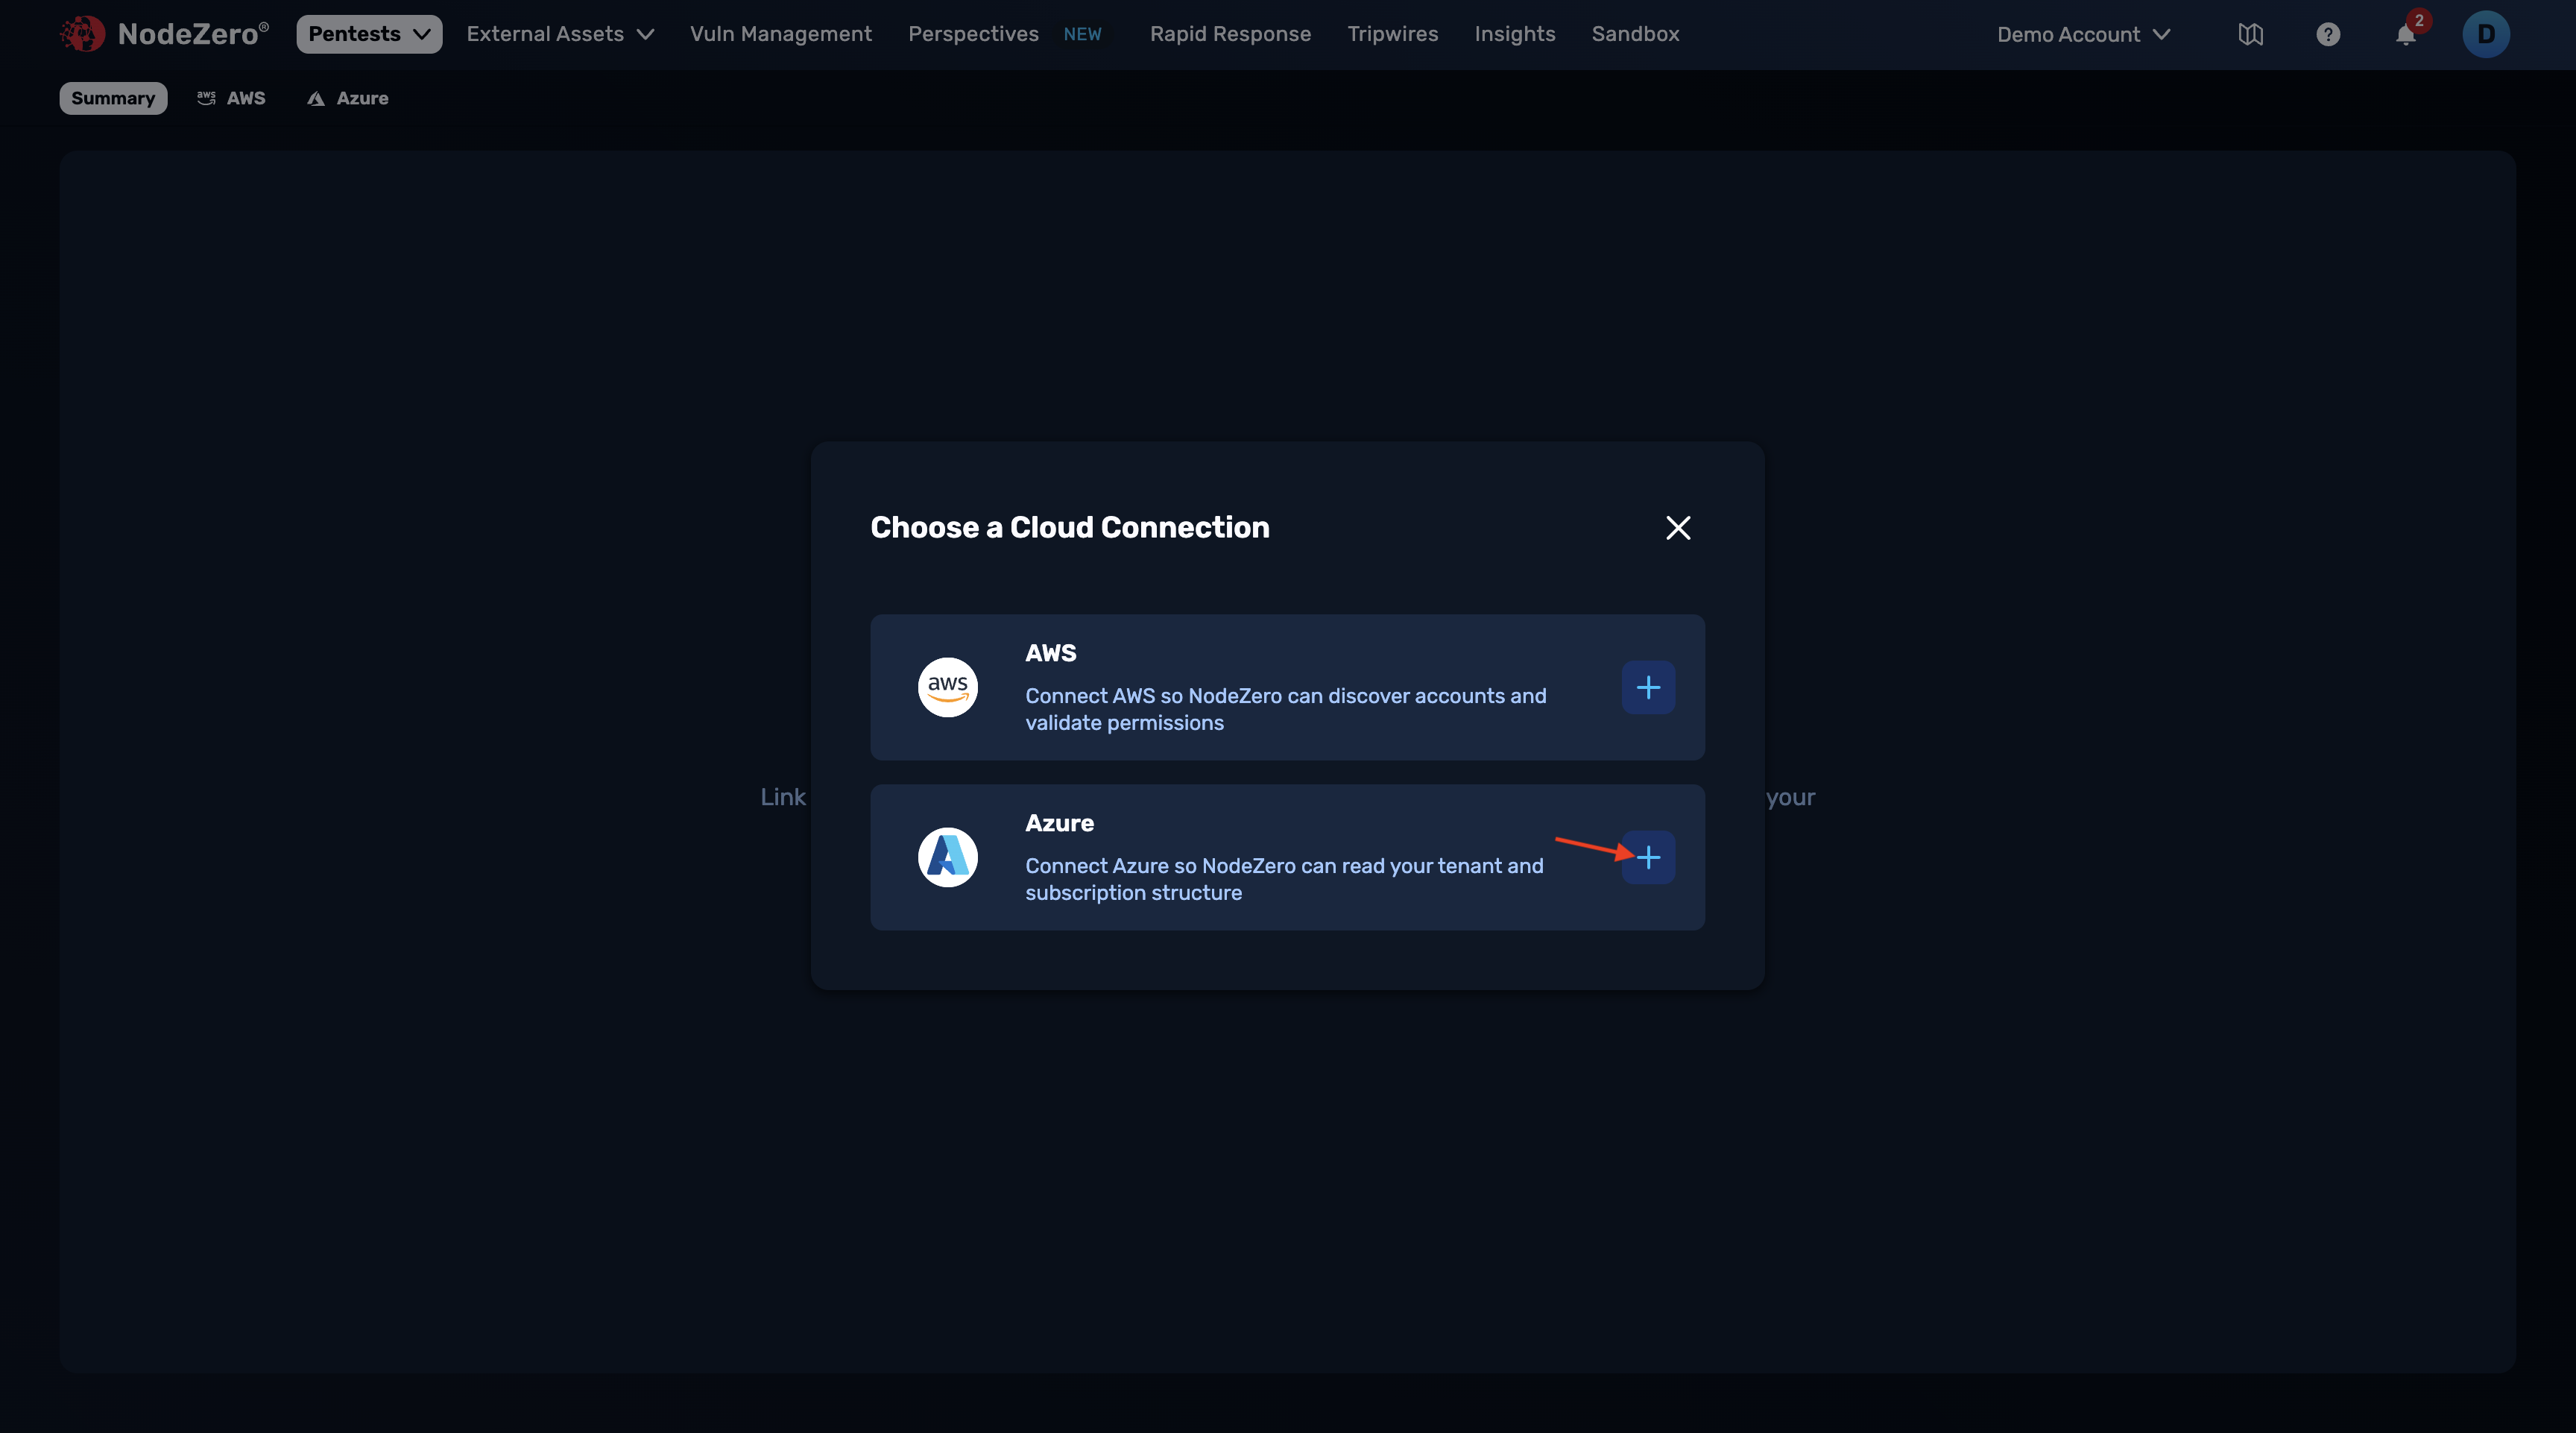Viewport: 2576px width, 1433px height.
Task: Open Vuln Management from the navigation bar
Action: pyautogui.click(x=780, y=33)
